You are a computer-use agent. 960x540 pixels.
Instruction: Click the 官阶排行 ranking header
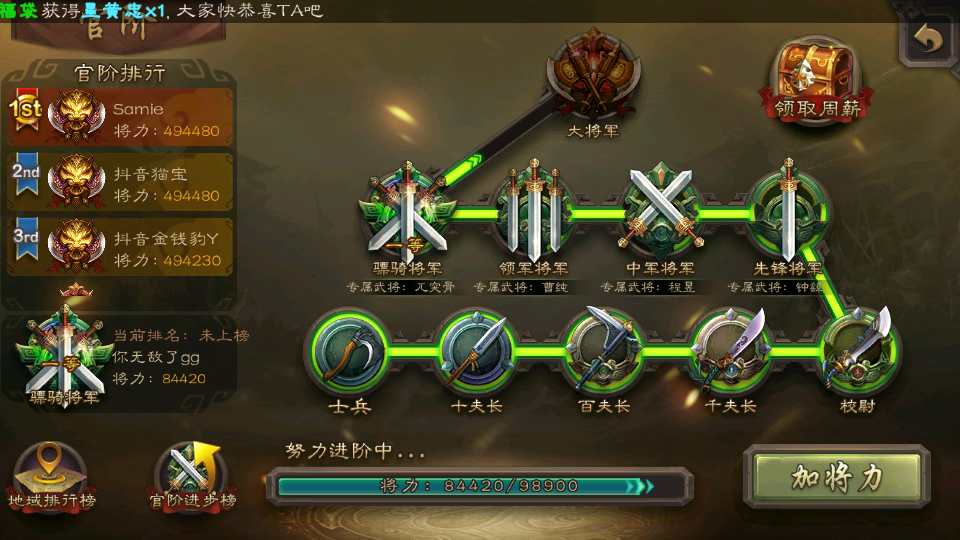120,73
